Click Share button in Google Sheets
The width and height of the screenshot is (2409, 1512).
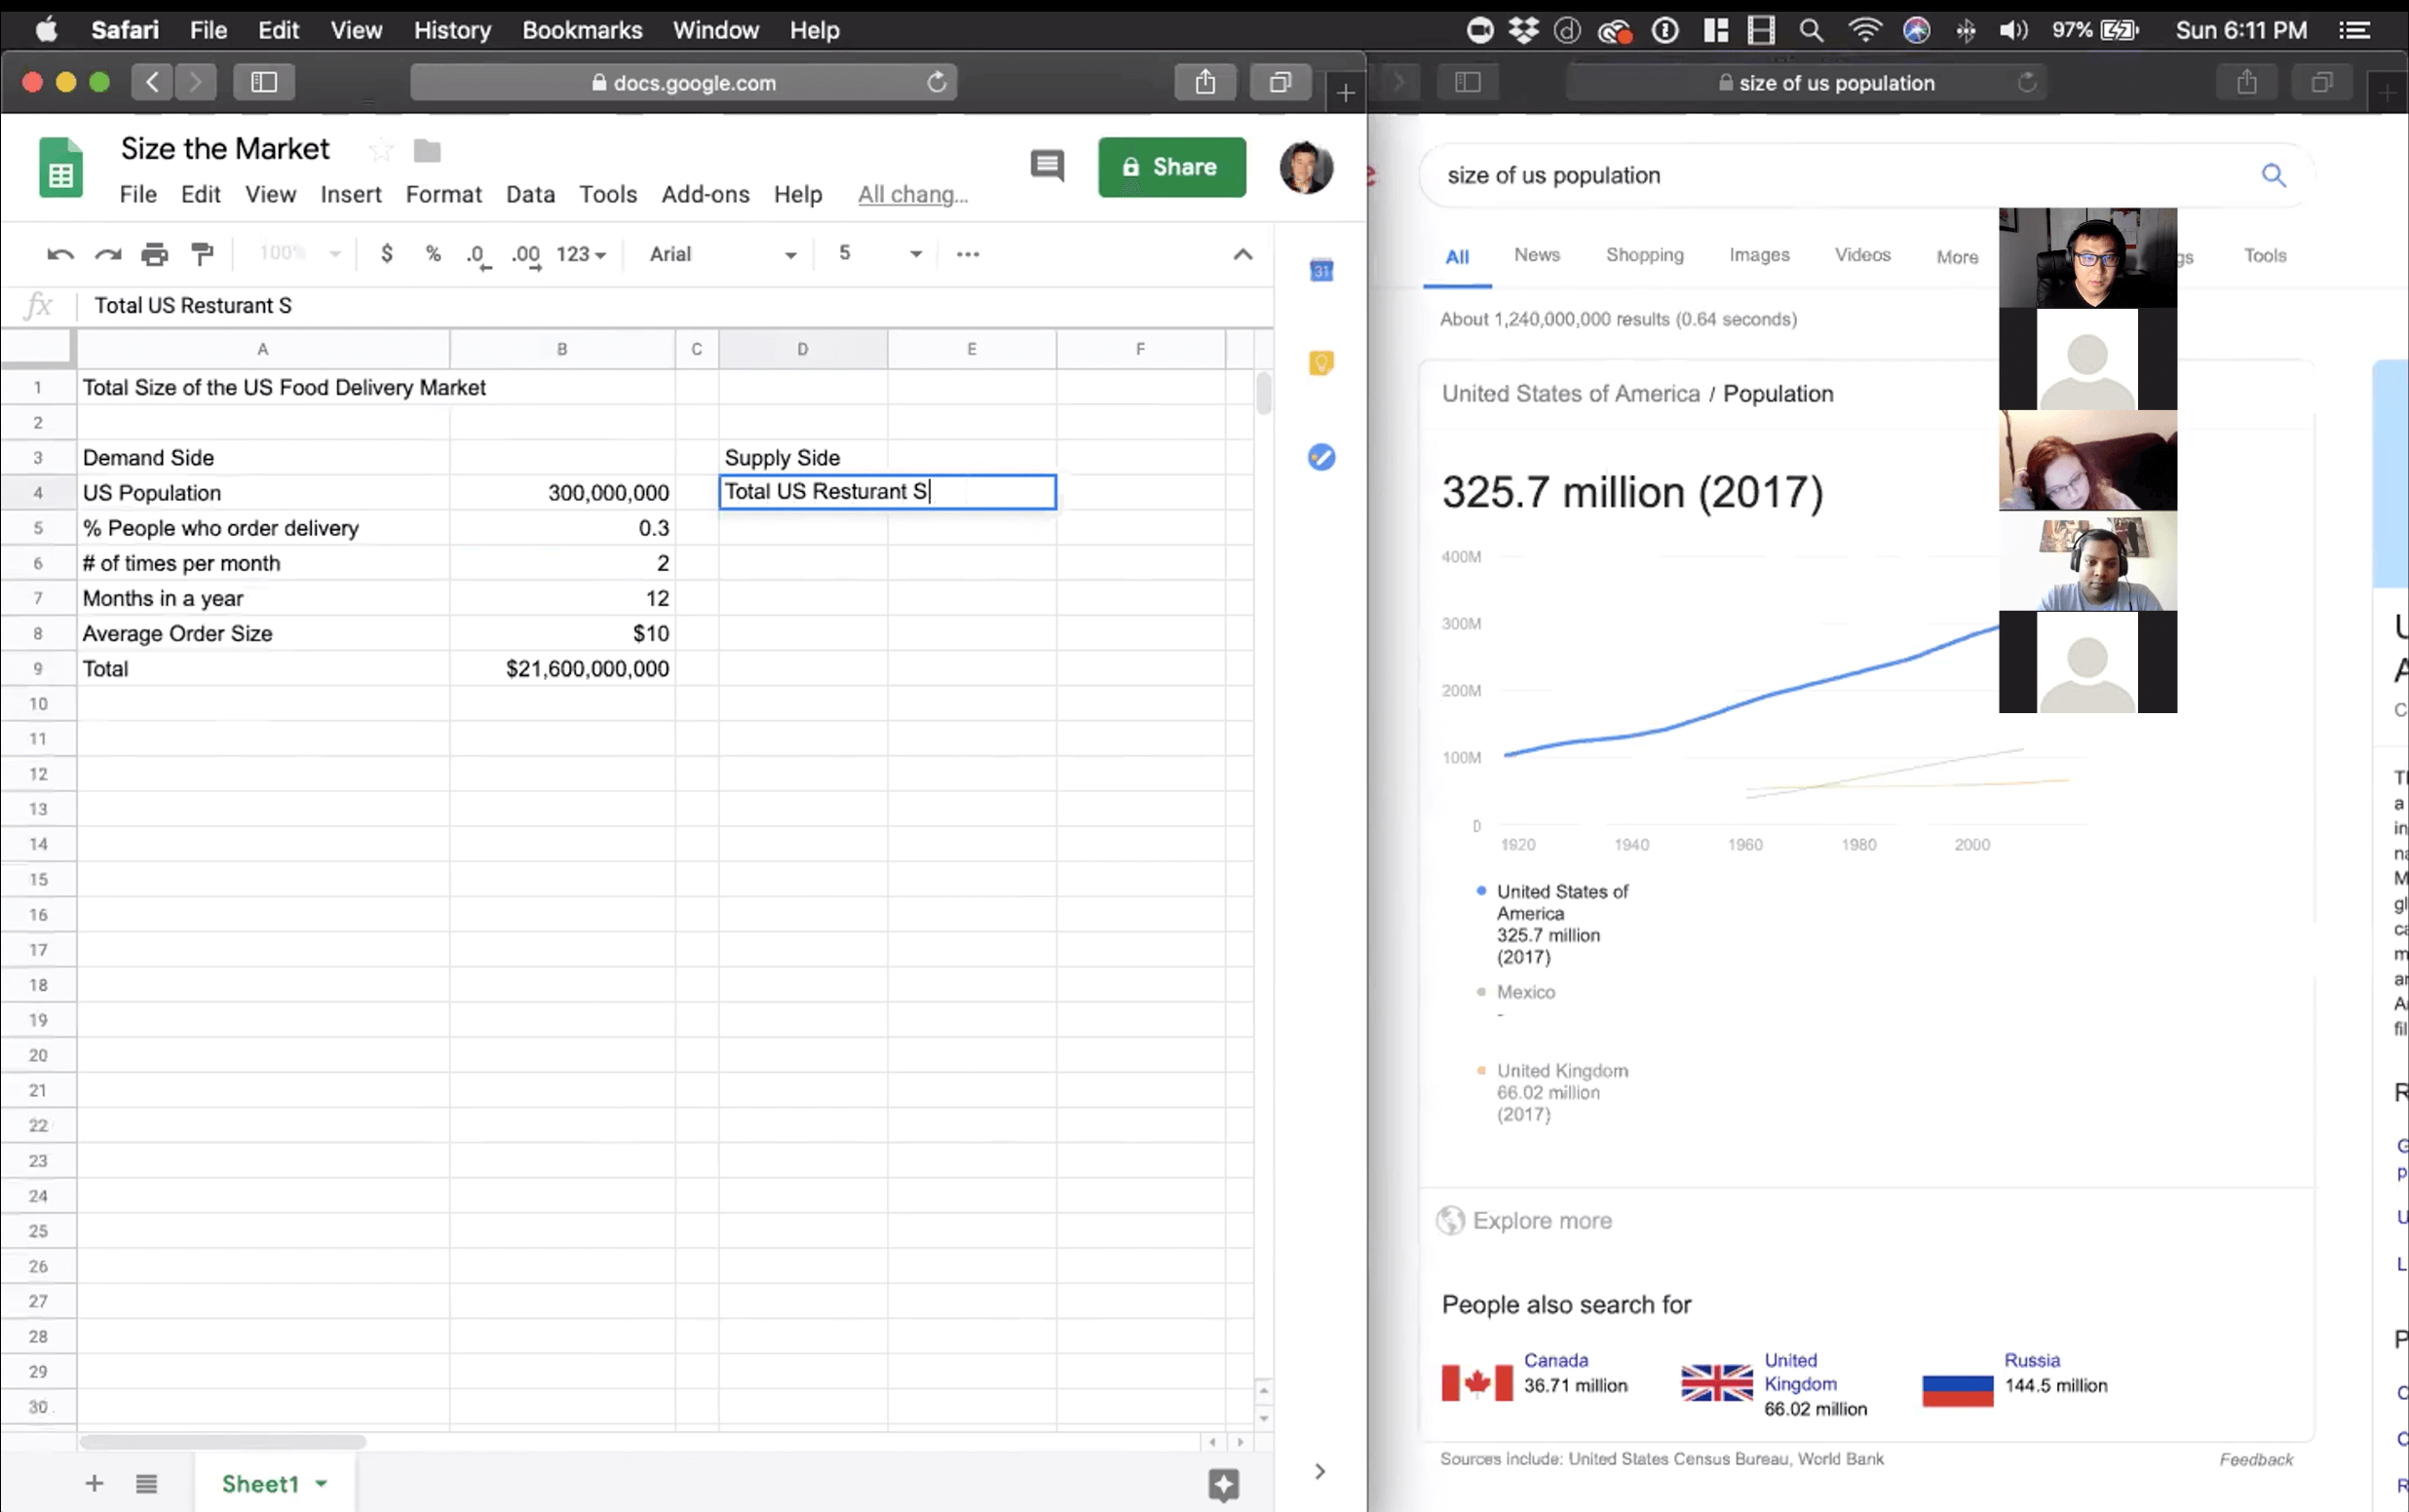(1170, 166)
